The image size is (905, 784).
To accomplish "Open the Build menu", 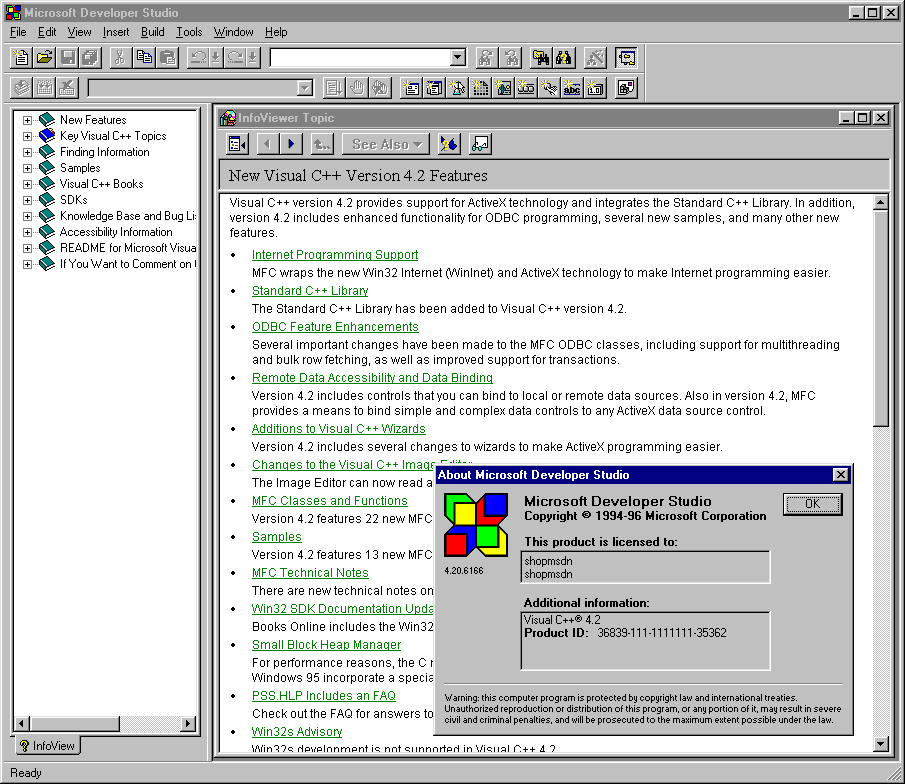I will pos(152,32).
